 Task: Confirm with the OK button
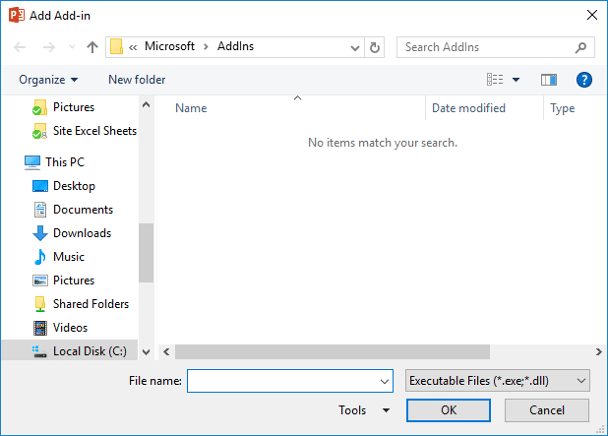pos(449,410)
